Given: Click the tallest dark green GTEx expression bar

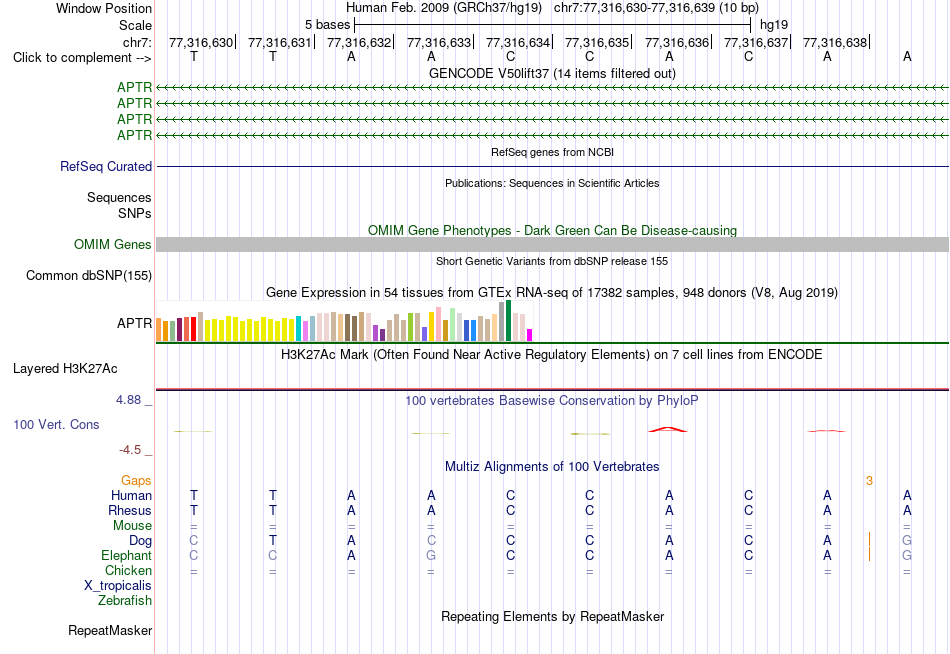Looking at the screenshot, I should [x=509, y=321].
